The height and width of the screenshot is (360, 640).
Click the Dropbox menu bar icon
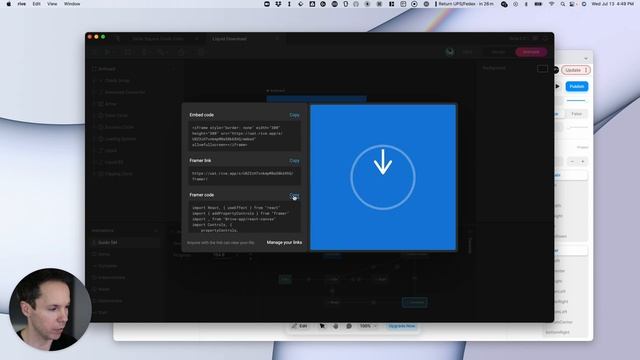point(278,4)
